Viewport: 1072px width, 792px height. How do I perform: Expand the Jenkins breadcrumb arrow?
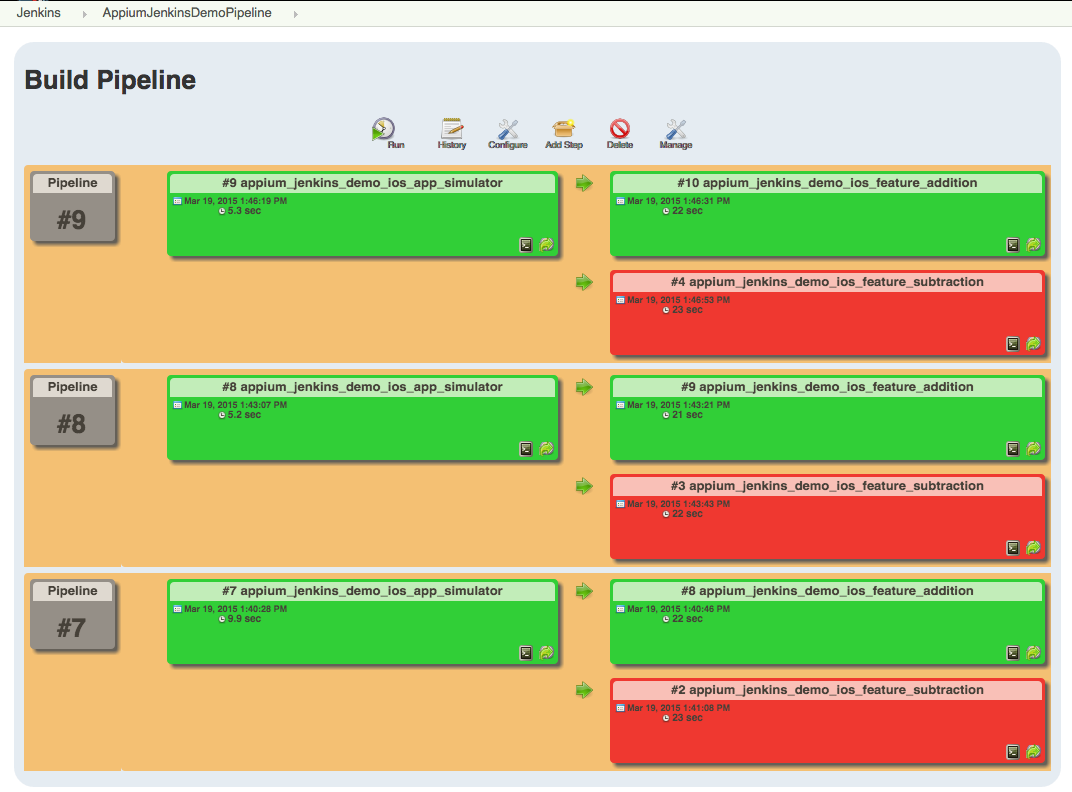pos(84,14)
